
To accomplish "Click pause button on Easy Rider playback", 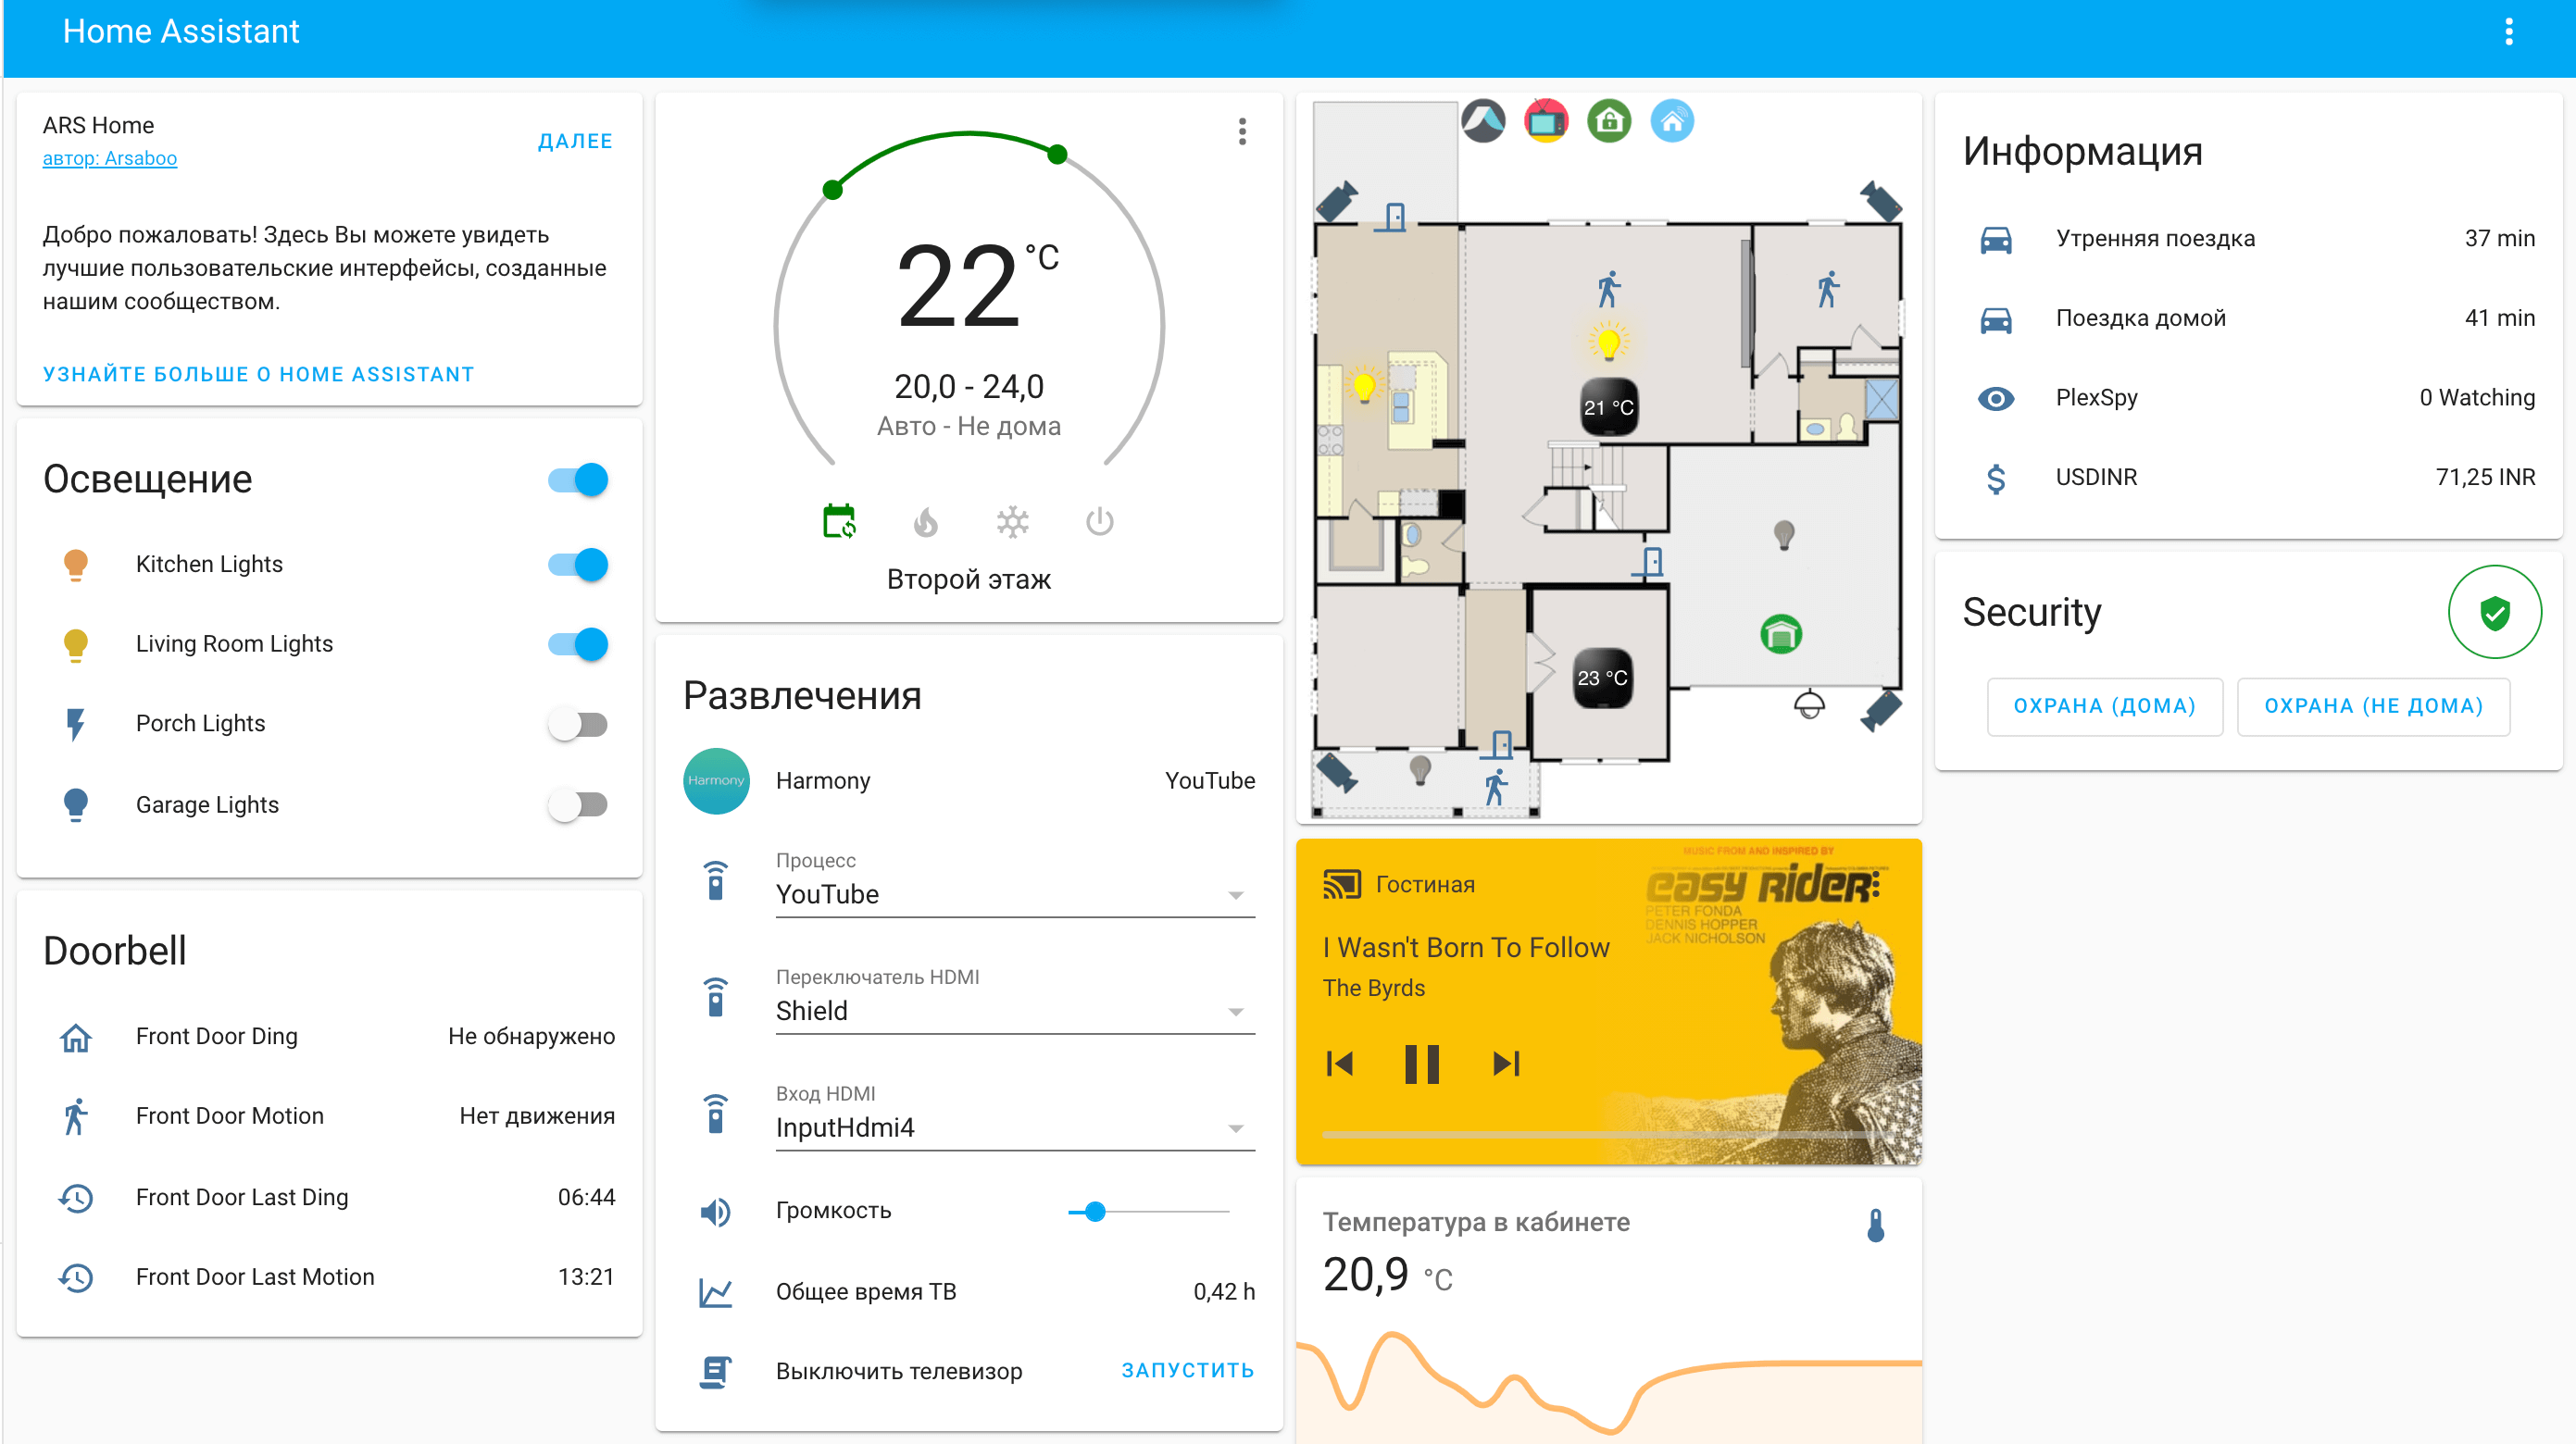I will (x=1424, y=1064).
